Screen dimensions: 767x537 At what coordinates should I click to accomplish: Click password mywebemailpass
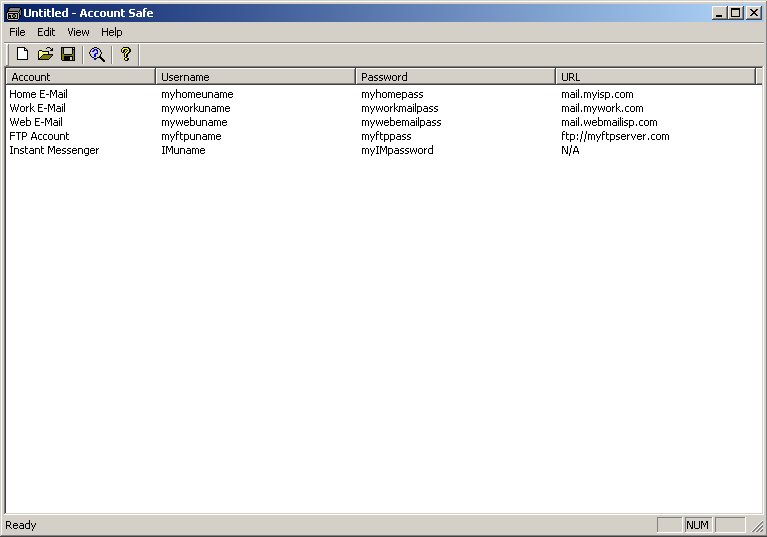(401, 122)
